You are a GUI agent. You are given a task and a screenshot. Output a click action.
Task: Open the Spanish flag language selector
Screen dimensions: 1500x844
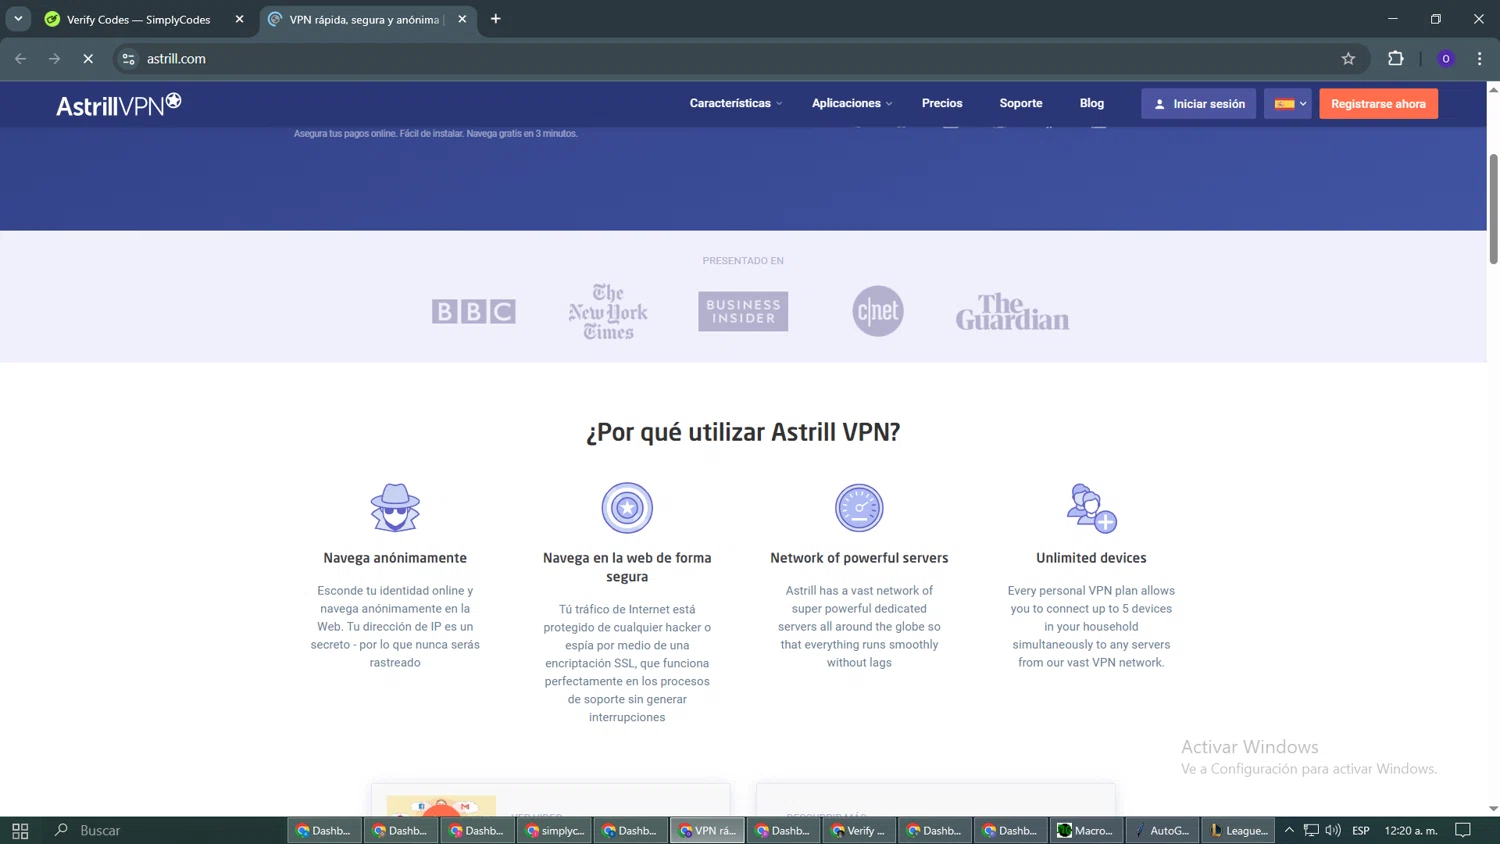[x=1288, y=104]
